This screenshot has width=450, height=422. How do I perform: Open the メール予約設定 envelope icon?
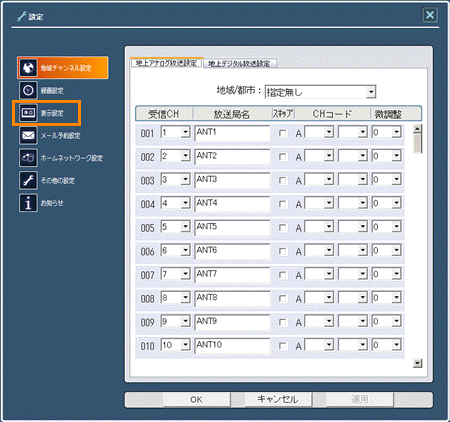click(x=28, y=135)
